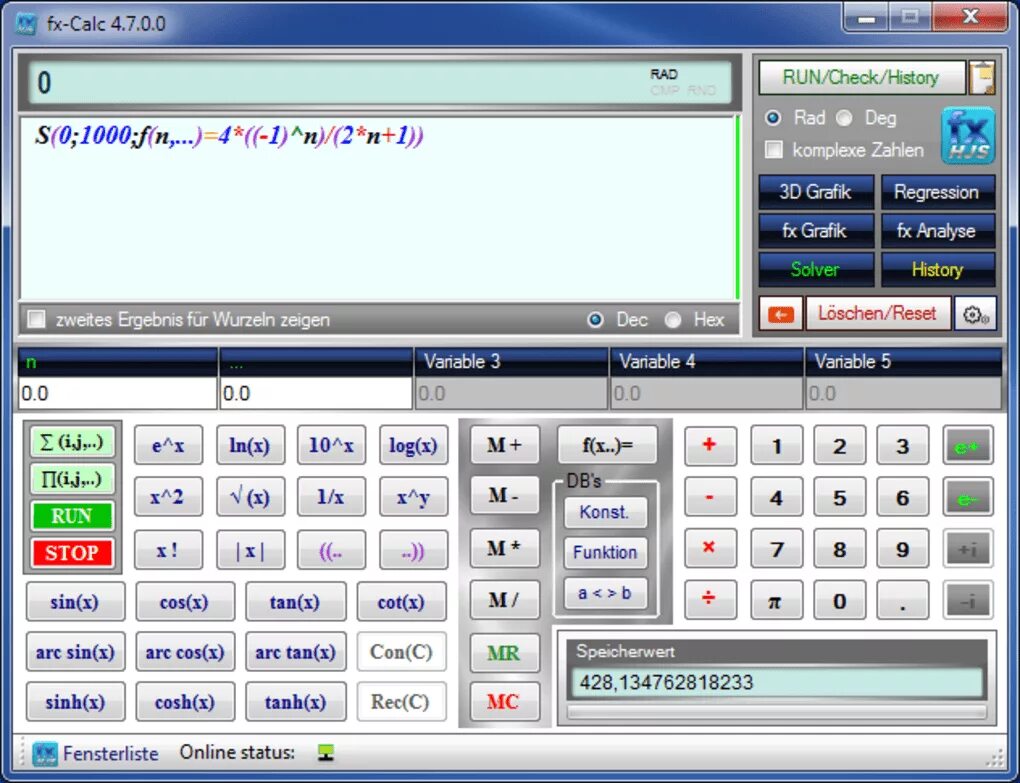Image resolution: width=1020 pixels, height=783 pixels.
Task: Open fx Analyse
Action: 937,231
